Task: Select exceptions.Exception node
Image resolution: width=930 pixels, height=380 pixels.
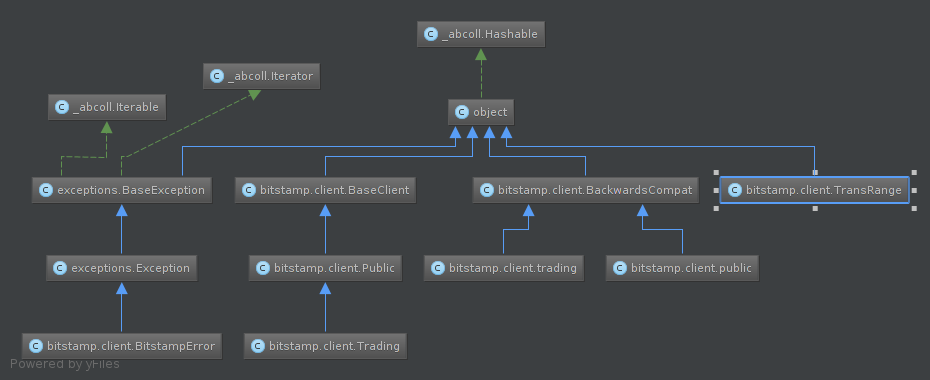Action: 122,269
